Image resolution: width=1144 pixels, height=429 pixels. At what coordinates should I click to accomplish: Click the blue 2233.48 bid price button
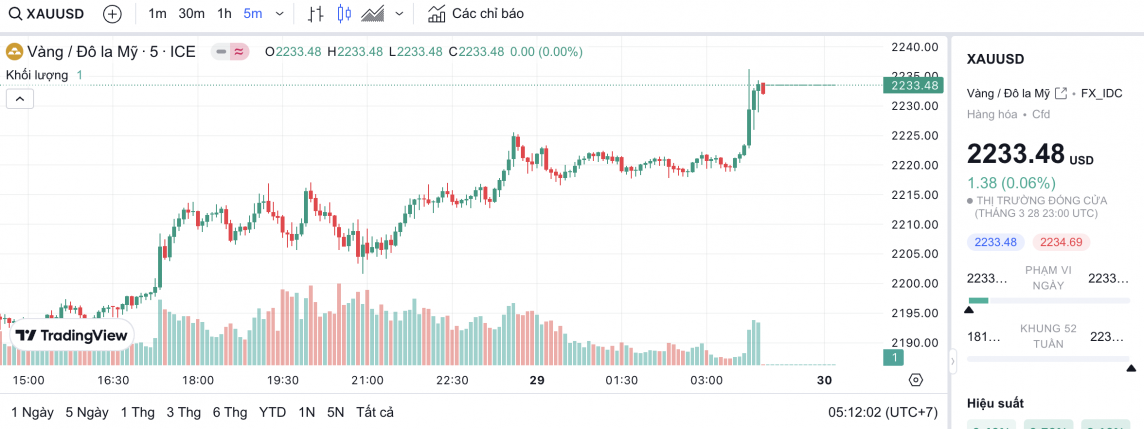[x=995, y=242]
